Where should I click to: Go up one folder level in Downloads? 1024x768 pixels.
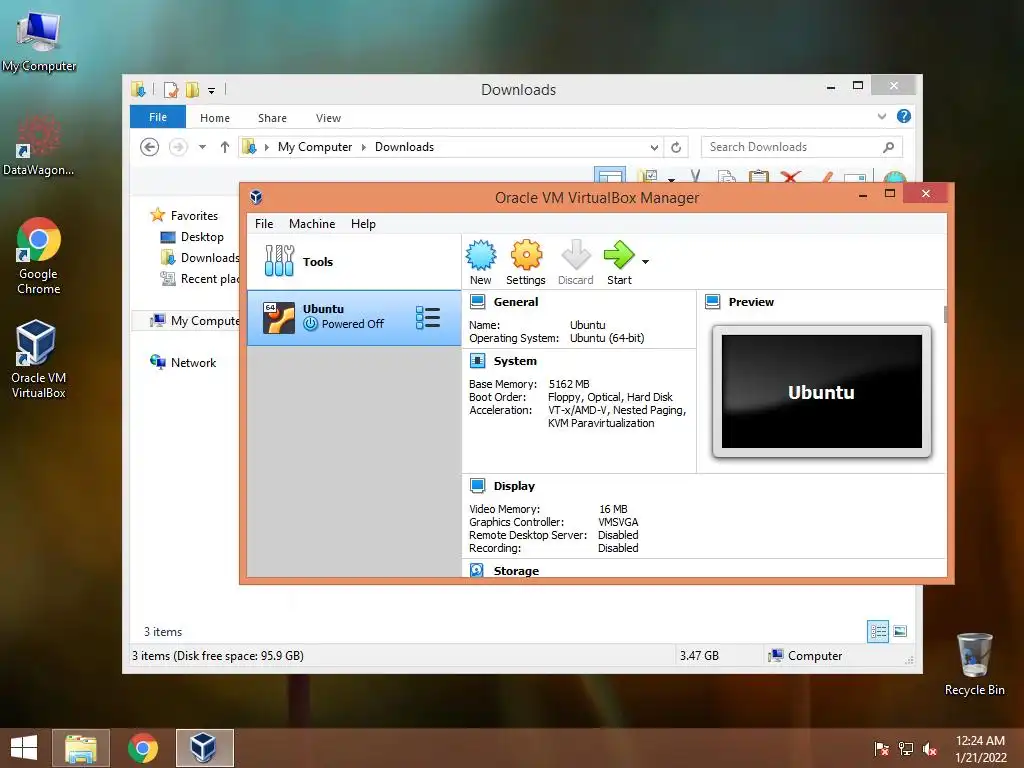point(225,147)
